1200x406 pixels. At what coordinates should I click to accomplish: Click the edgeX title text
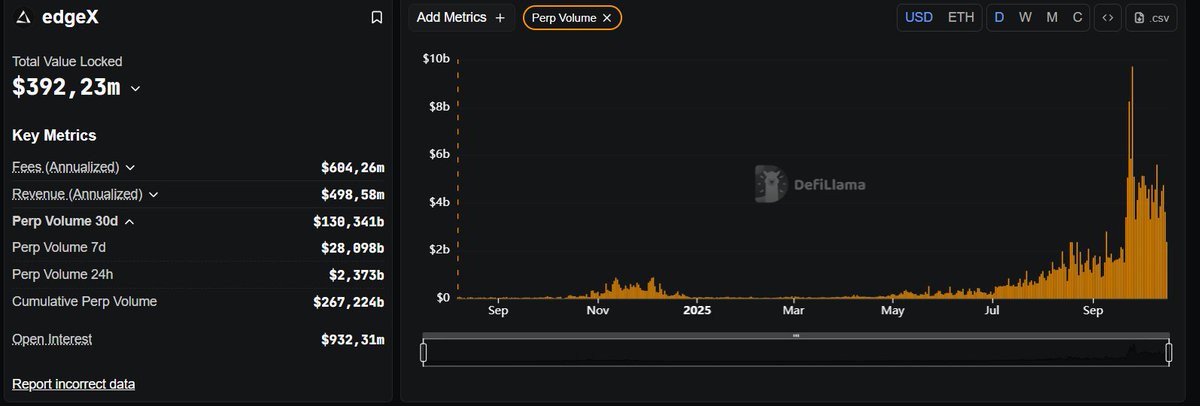pyautogui.click(x=70, y=17)
